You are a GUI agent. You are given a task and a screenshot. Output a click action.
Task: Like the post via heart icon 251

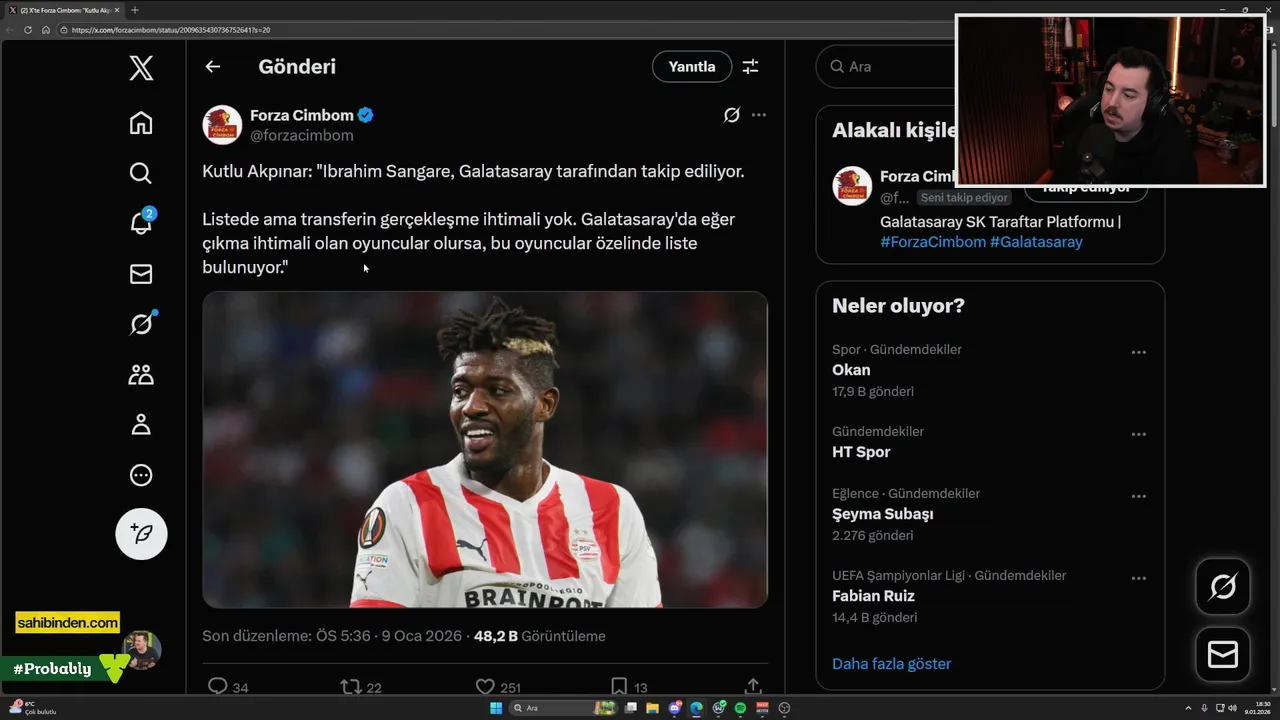tap(485, 687)
